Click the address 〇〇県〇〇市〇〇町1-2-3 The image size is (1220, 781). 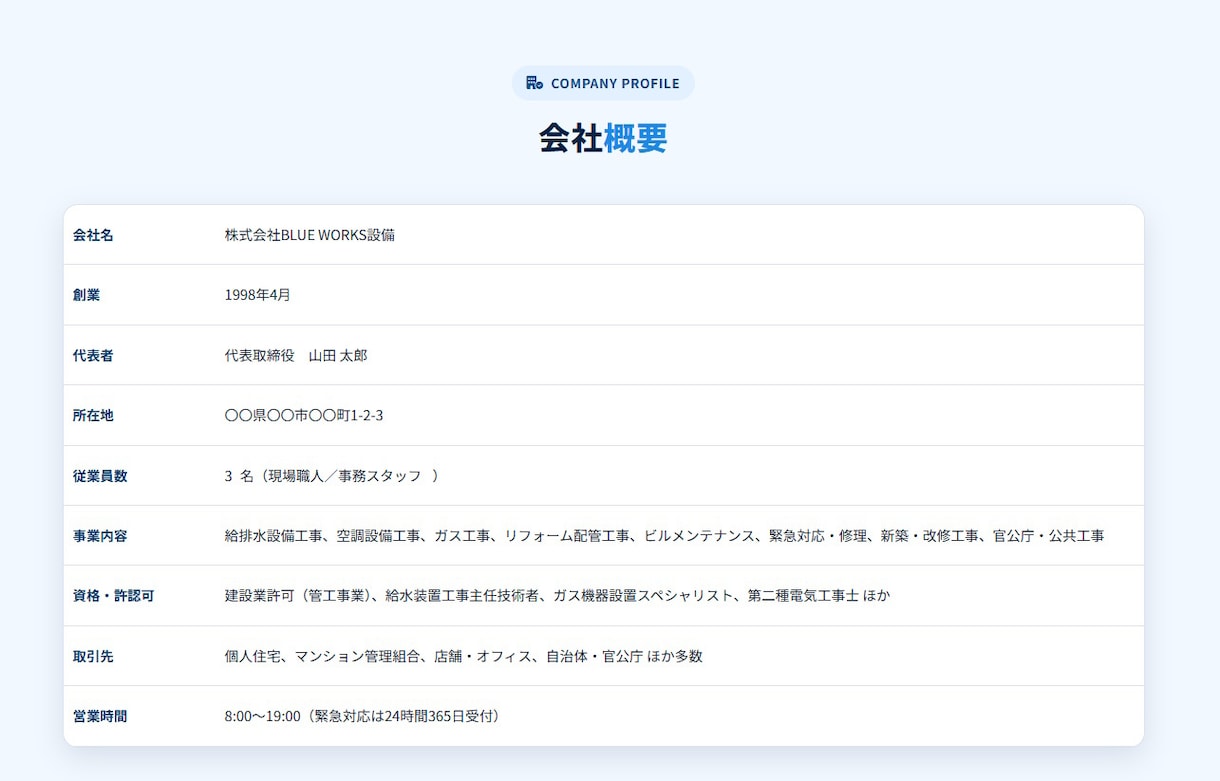(304, 415)
